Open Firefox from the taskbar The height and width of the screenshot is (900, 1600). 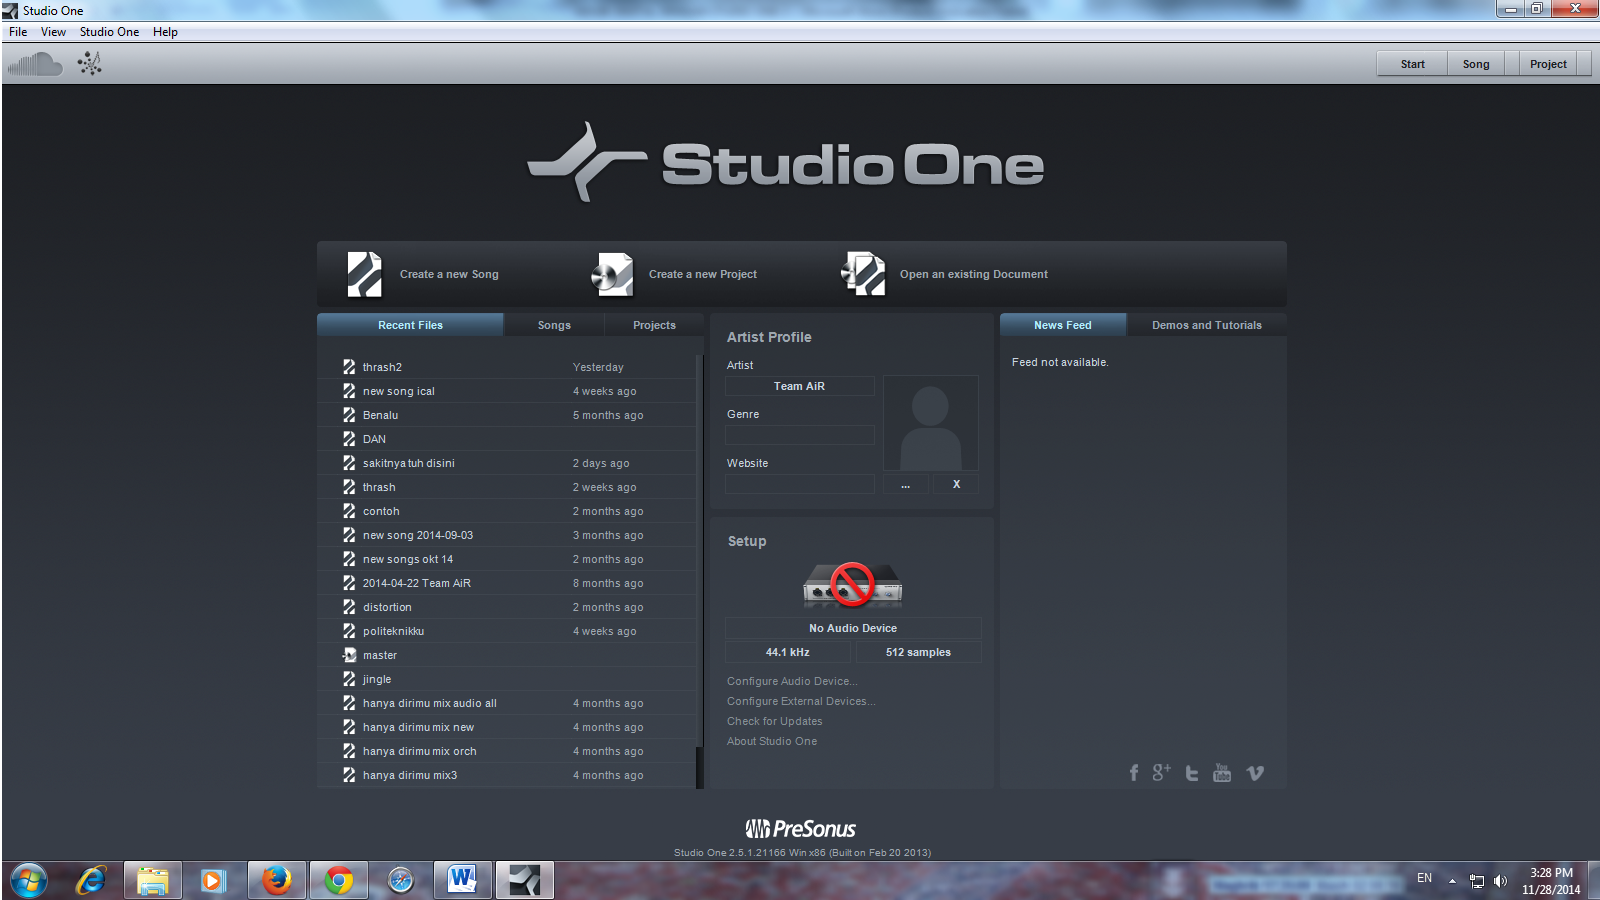point(277,881)
